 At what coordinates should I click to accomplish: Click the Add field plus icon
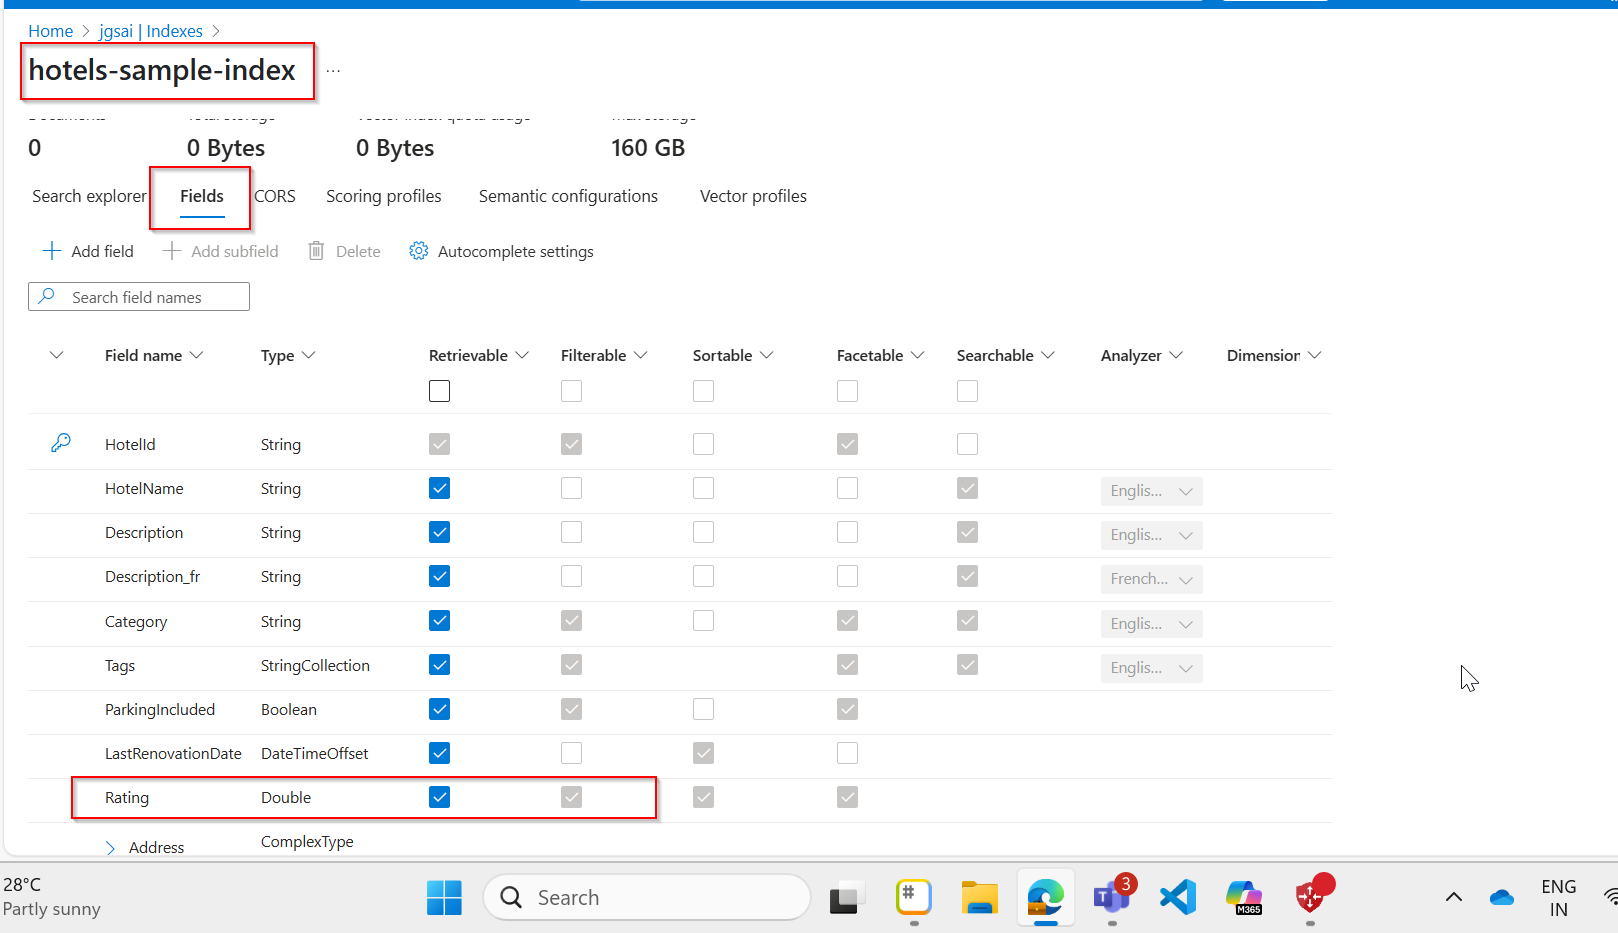click(x=52, y=251)
